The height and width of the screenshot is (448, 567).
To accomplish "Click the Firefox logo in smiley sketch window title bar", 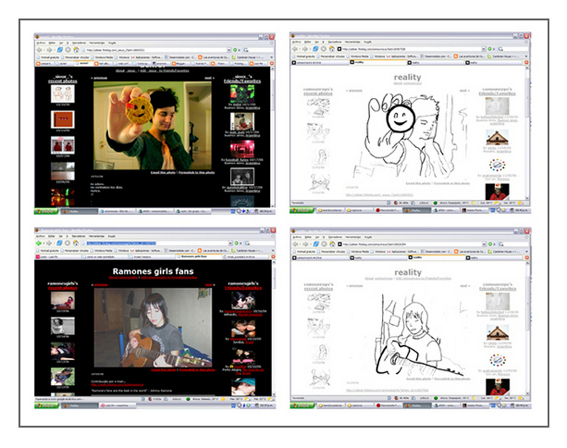I will pyautogui.click(x=293, y=35).
